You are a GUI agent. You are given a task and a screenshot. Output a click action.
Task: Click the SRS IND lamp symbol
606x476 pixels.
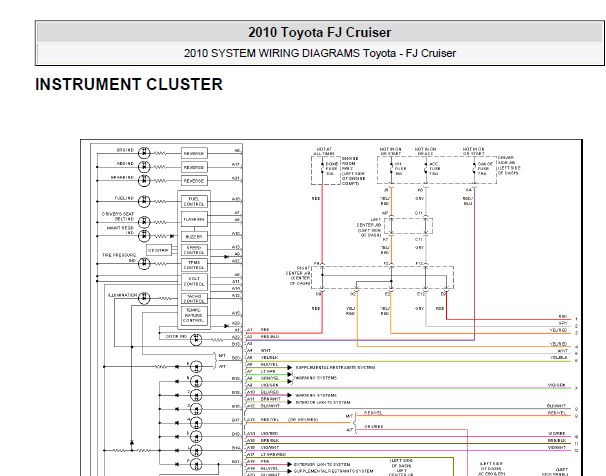(144, 153)
